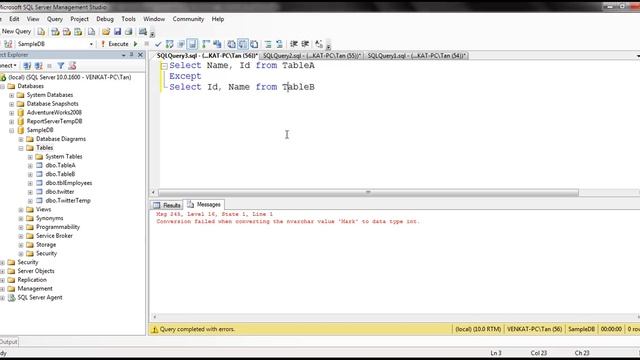
Task: Collapse the SampleDB database node
Action: pyautogui.click(x=11, y=131)
